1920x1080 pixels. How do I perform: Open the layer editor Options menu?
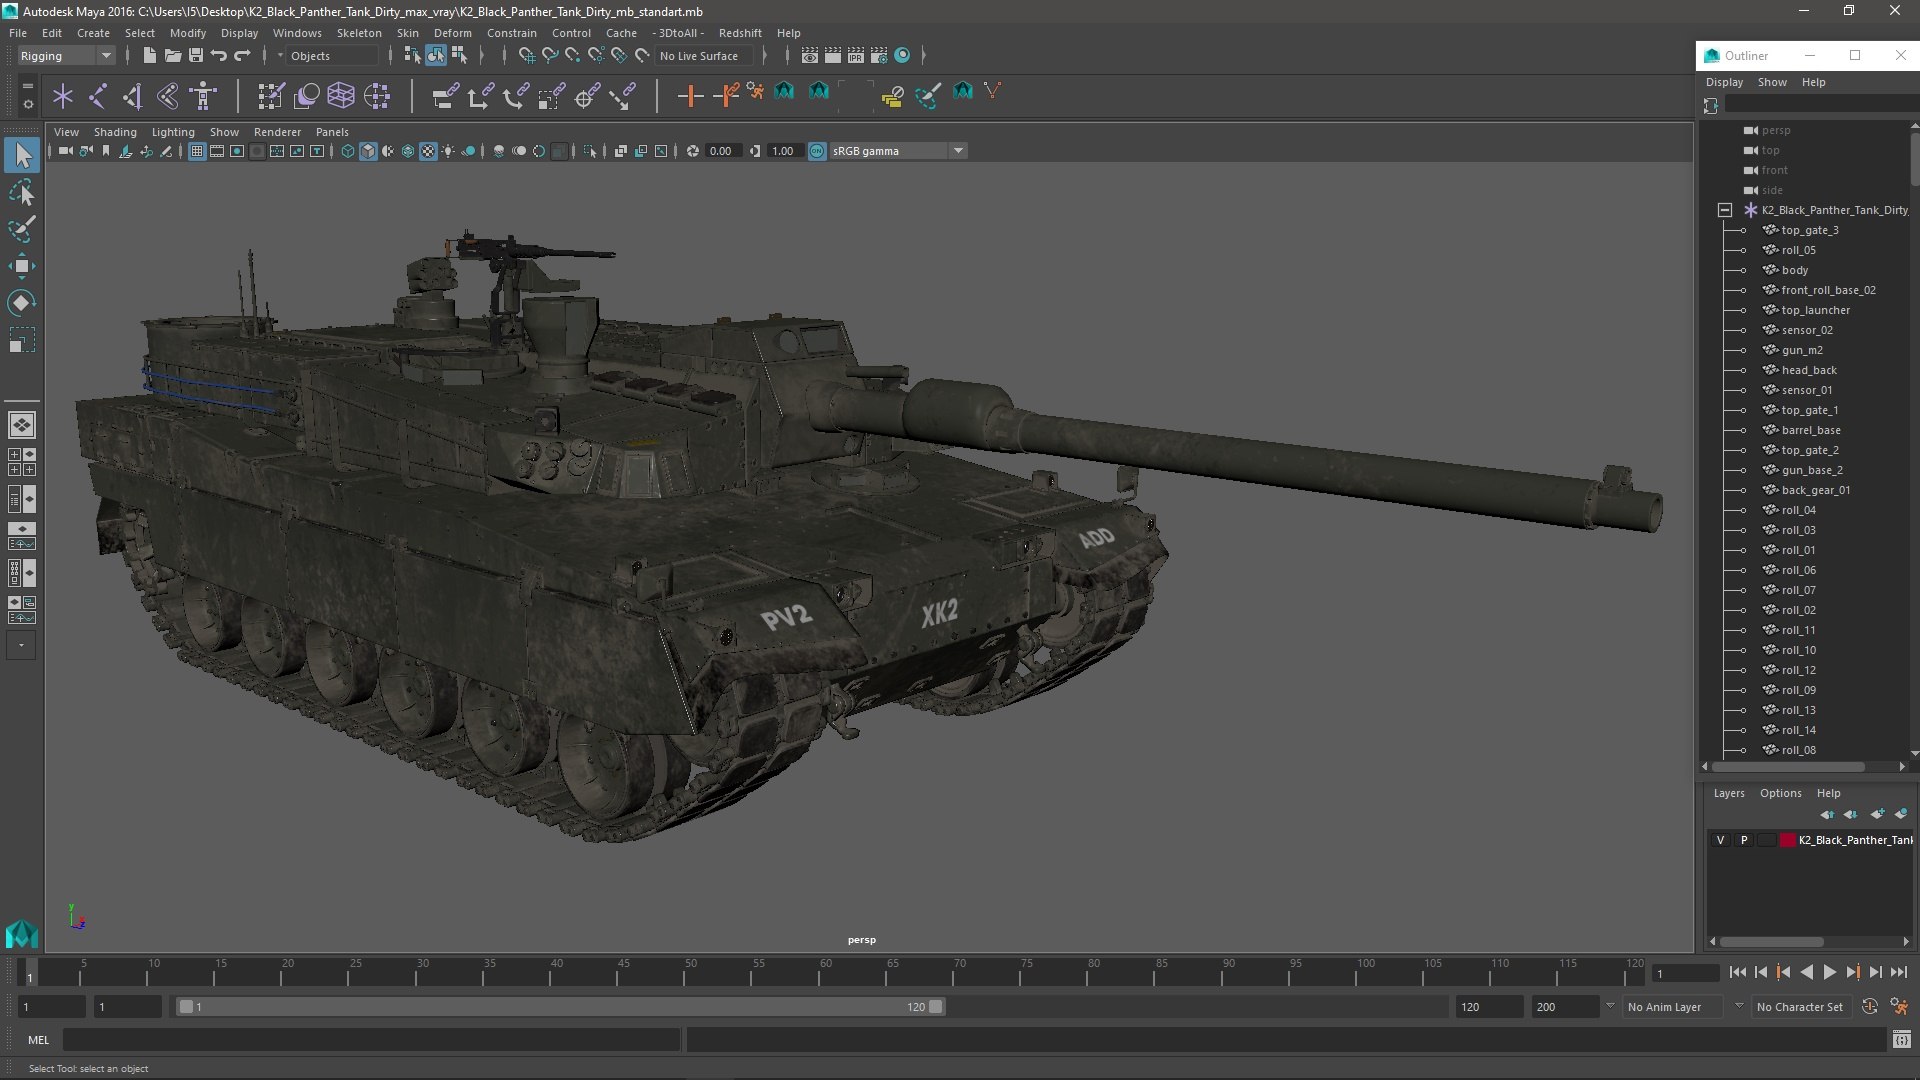tap(1780, 793)
